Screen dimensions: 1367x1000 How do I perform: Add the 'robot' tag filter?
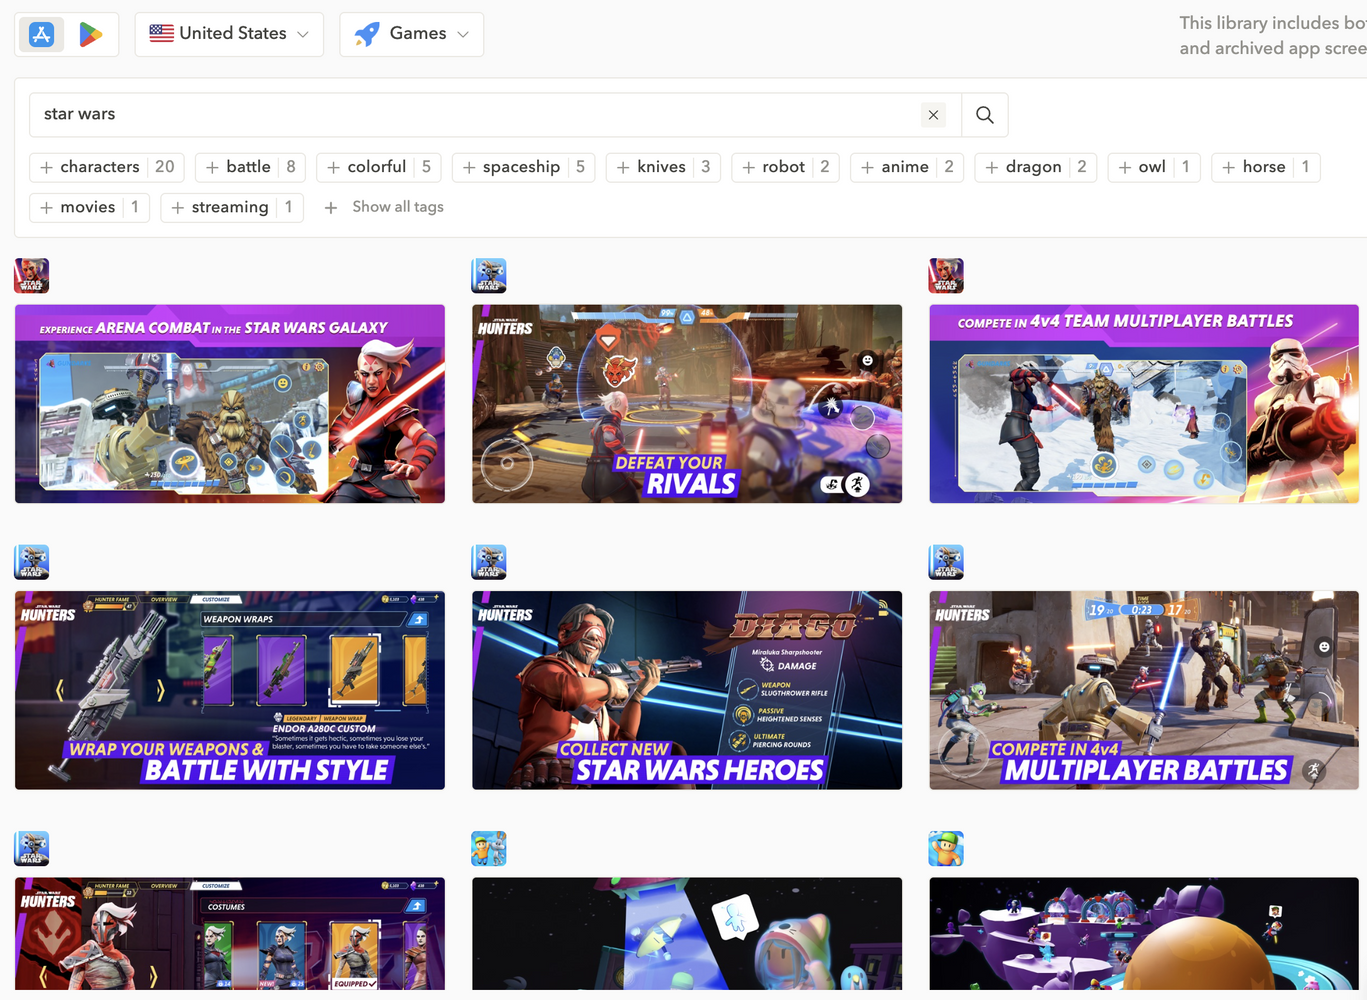785,167
